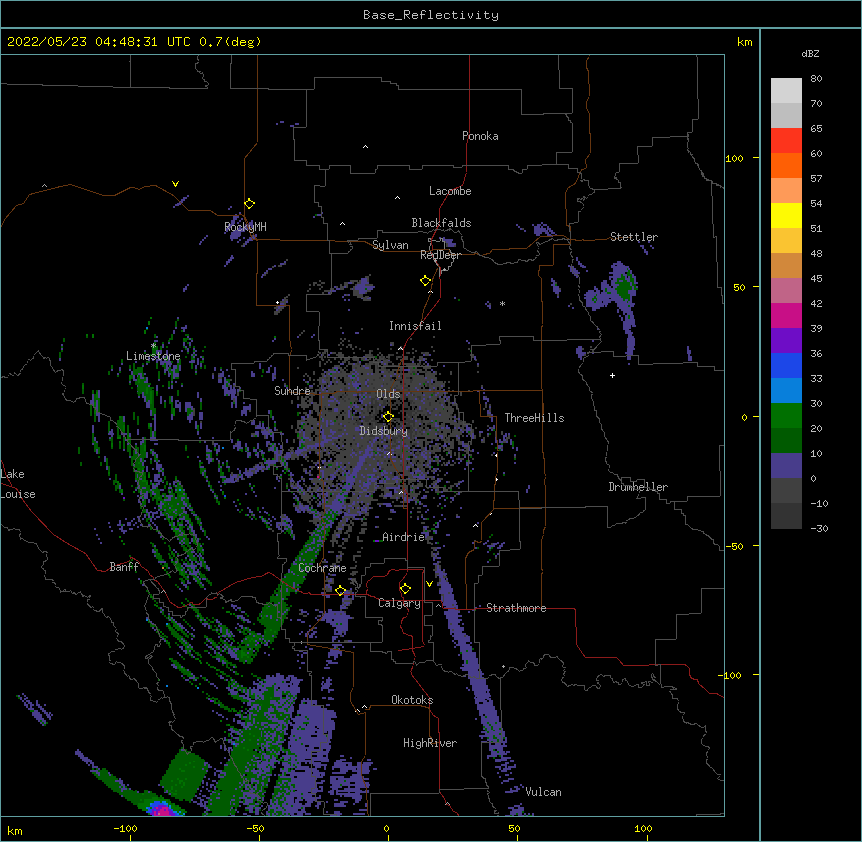Select the purple 36-39 dBZ legend swatch
Image resolution: width=862 pixels, height=842 pixels.
786,341
